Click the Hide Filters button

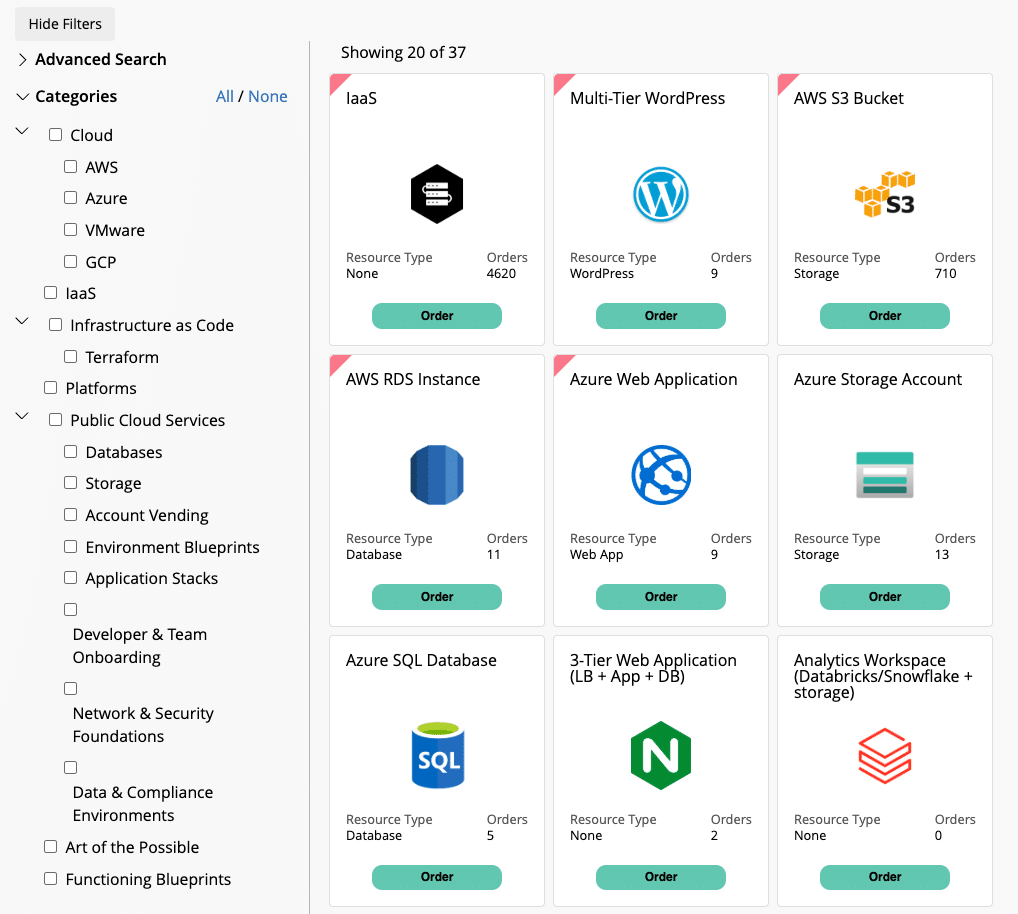click(65, 24)
